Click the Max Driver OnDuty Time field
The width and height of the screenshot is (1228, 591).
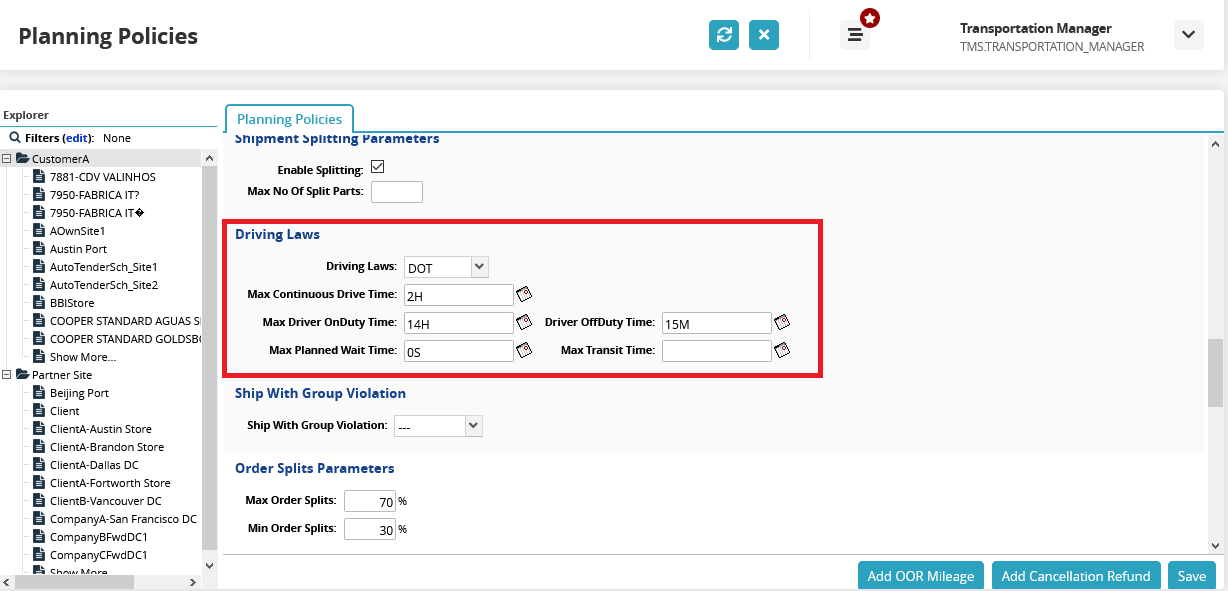point(459,323)
